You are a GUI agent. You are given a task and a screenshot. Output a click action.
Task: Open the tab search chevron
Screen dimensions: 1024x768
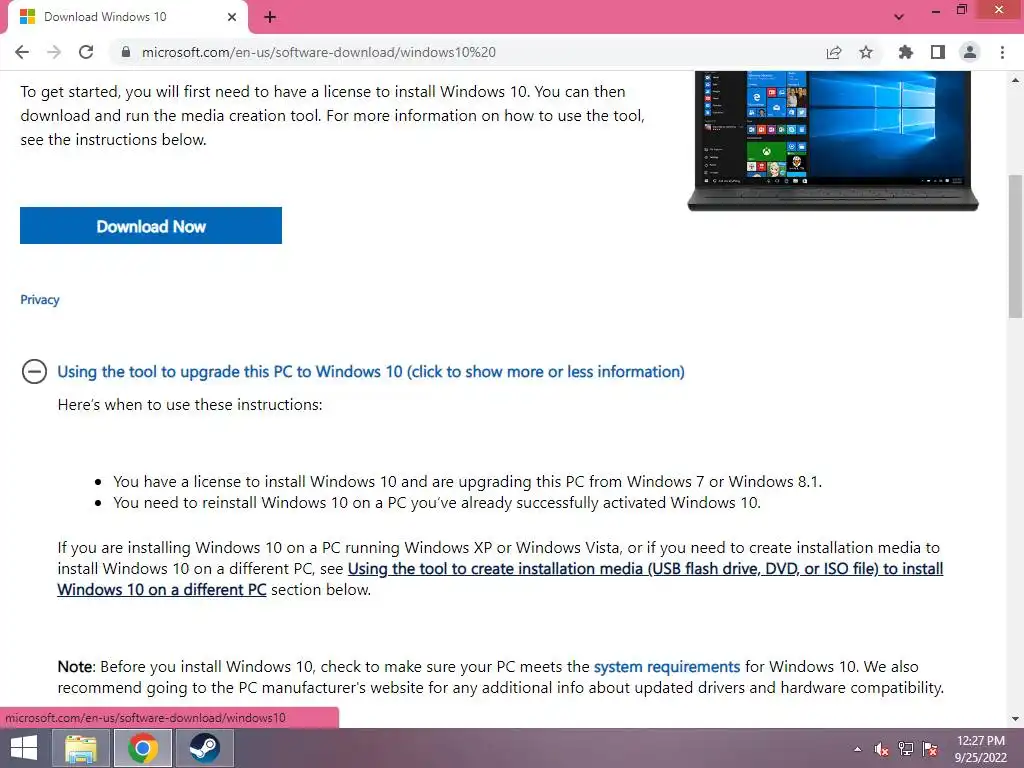click(899, 17)
